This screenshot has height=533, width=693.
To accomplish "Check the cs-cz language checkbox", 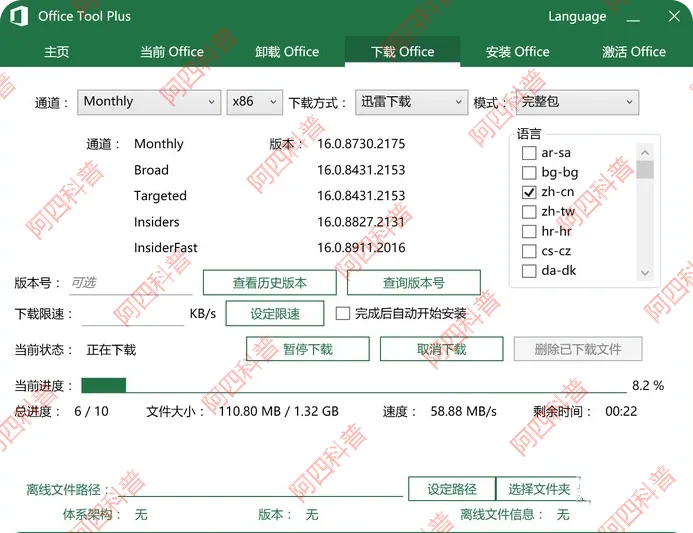I will click(x=529, y=251).
